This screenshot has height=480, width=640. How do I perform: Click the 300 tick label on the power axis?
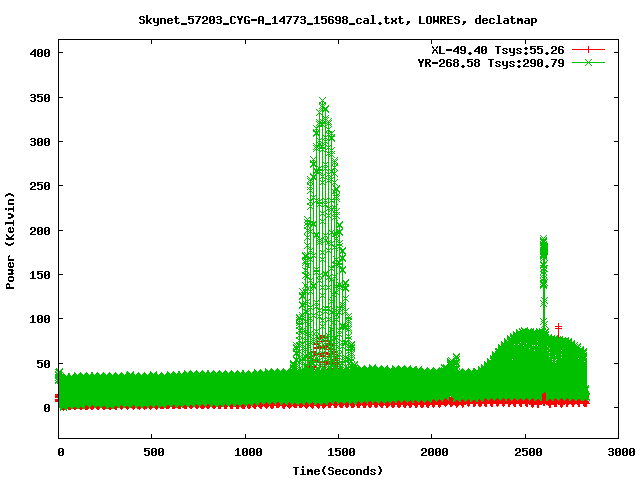(40, 142)
